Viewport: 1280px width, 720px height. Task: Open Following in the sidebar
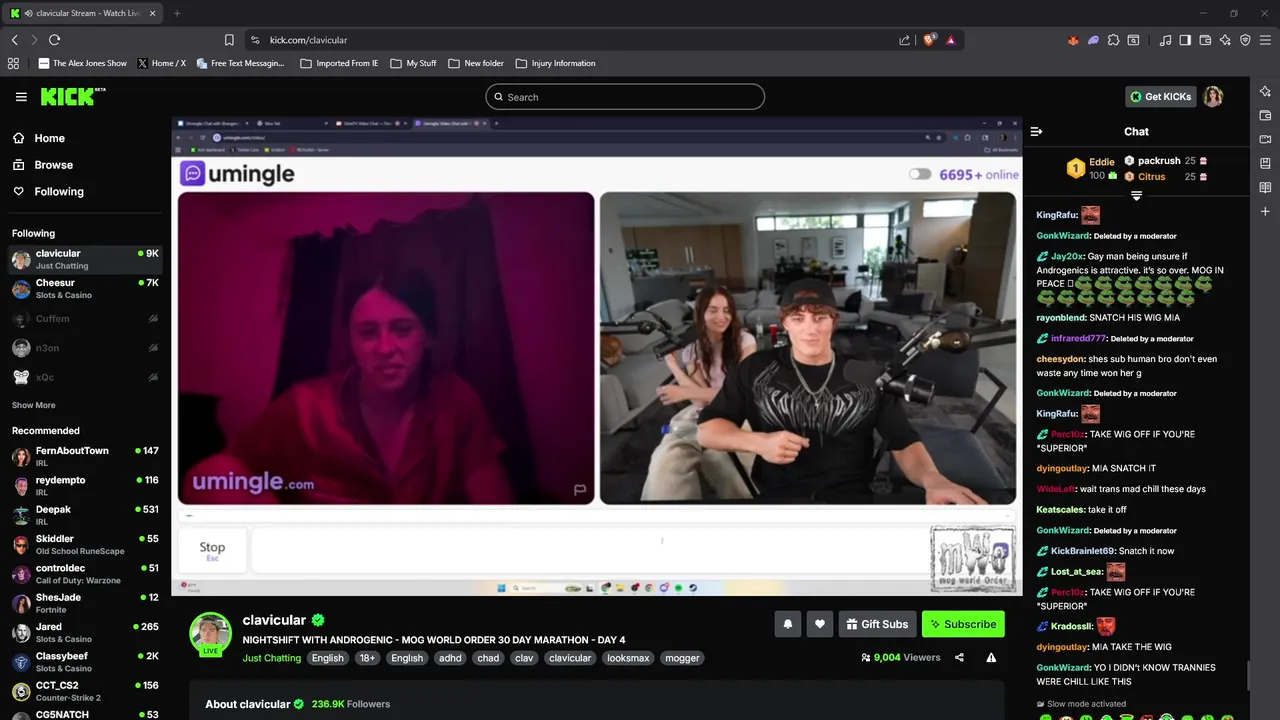58,191
